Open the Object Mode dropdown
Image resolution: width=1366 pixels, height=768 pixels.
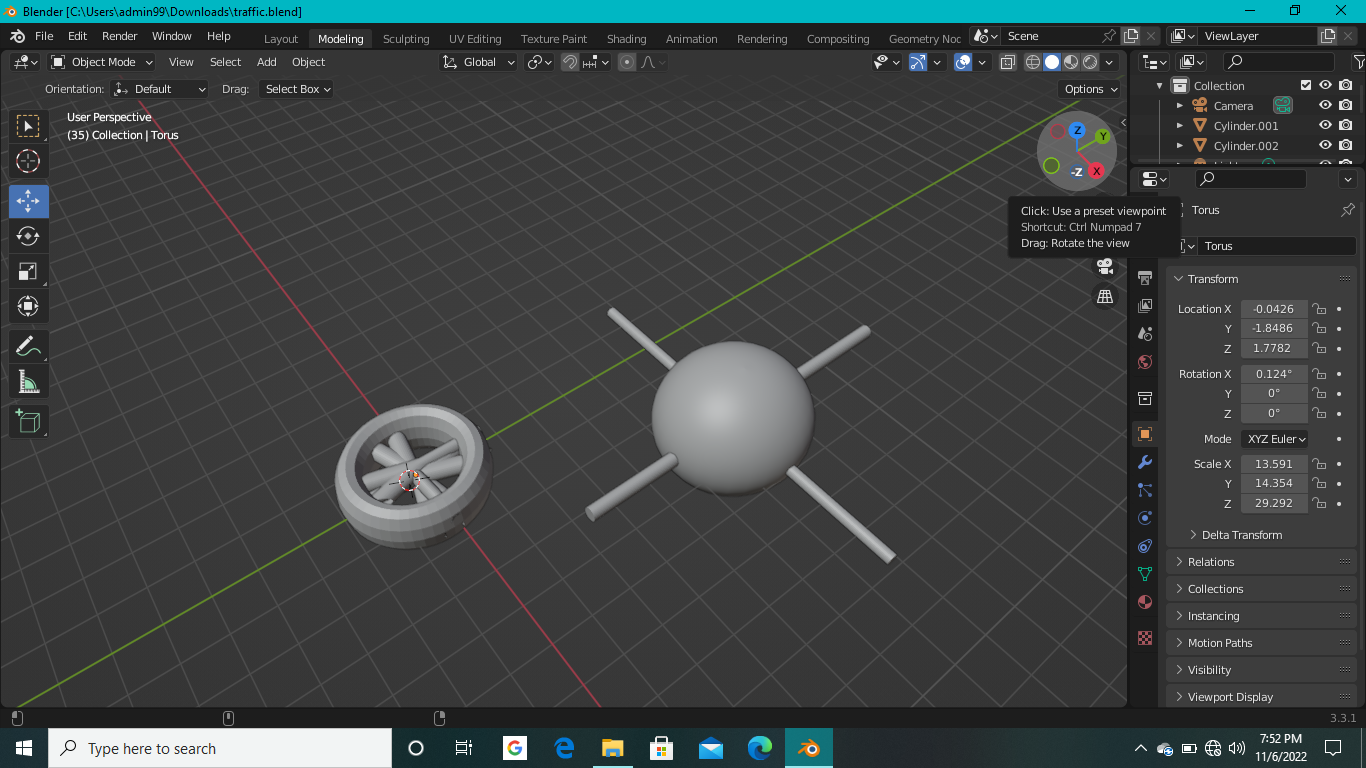point(102,62)
